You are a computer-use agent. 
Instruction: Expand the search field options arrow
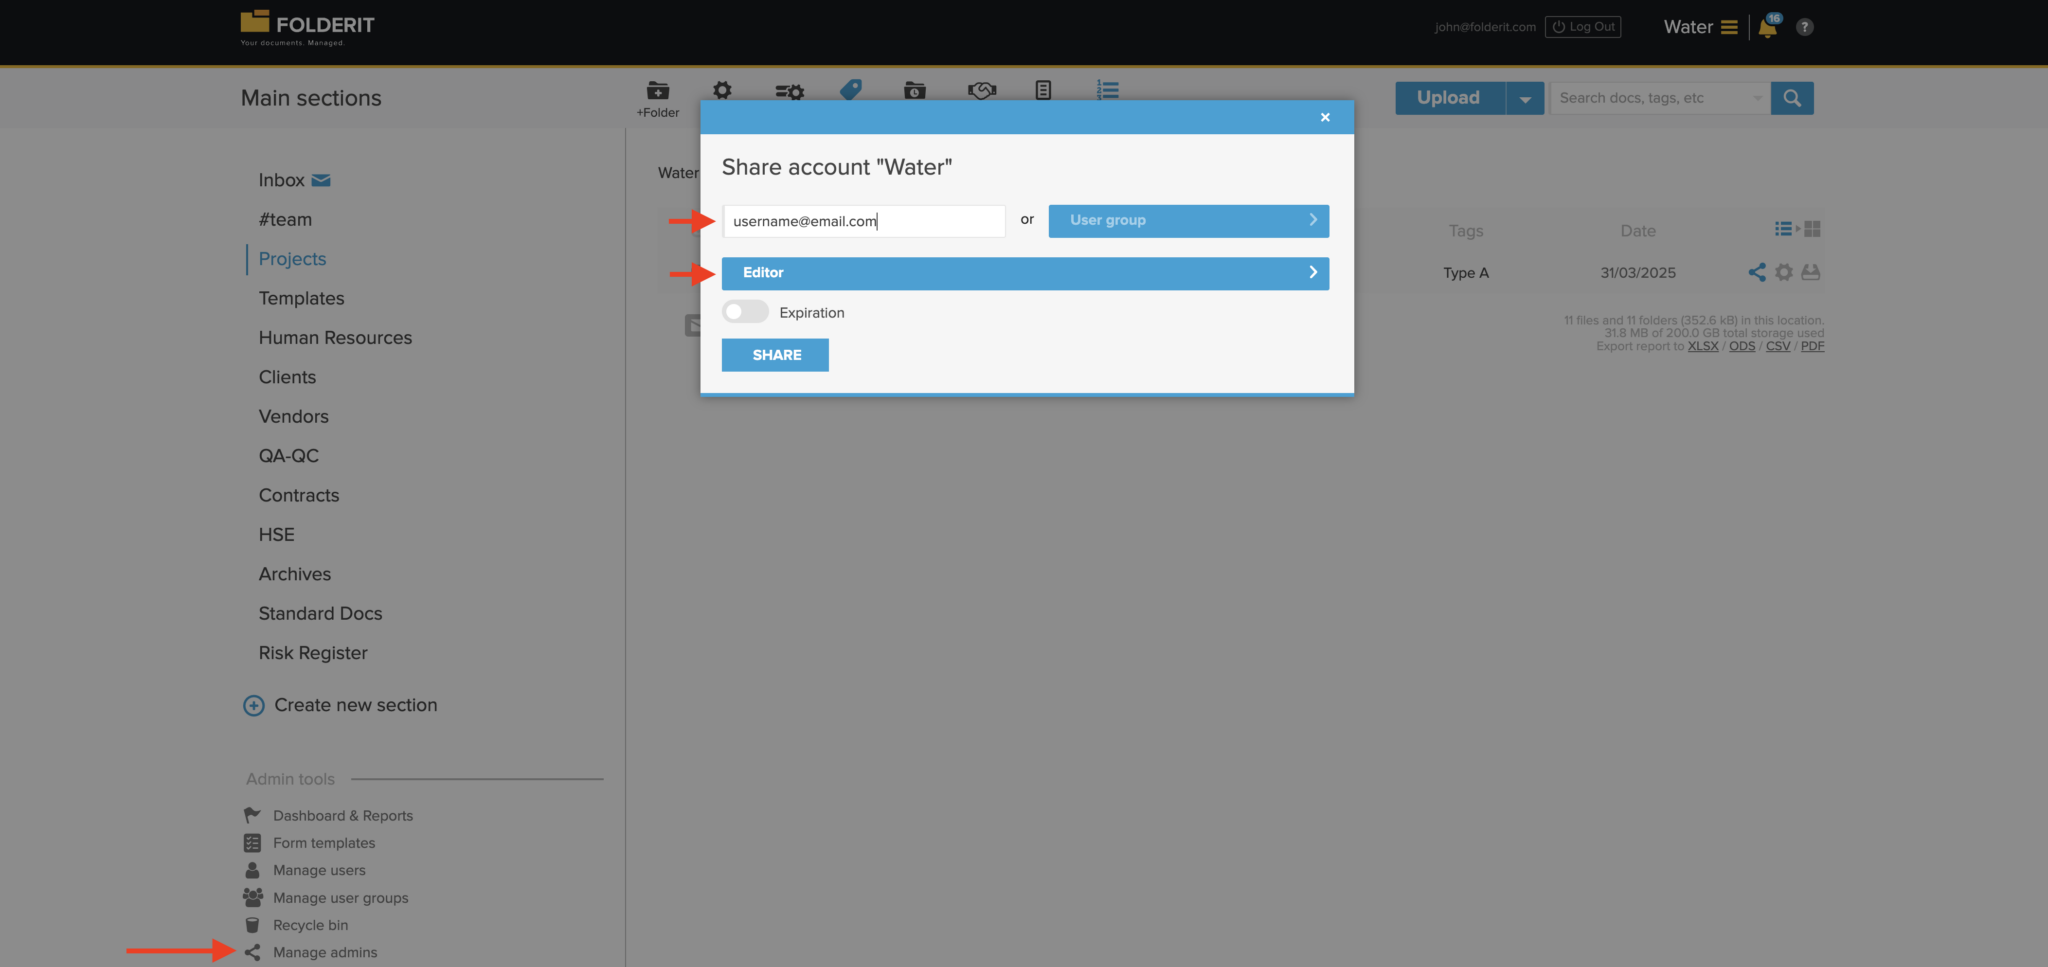[1757, 98]
